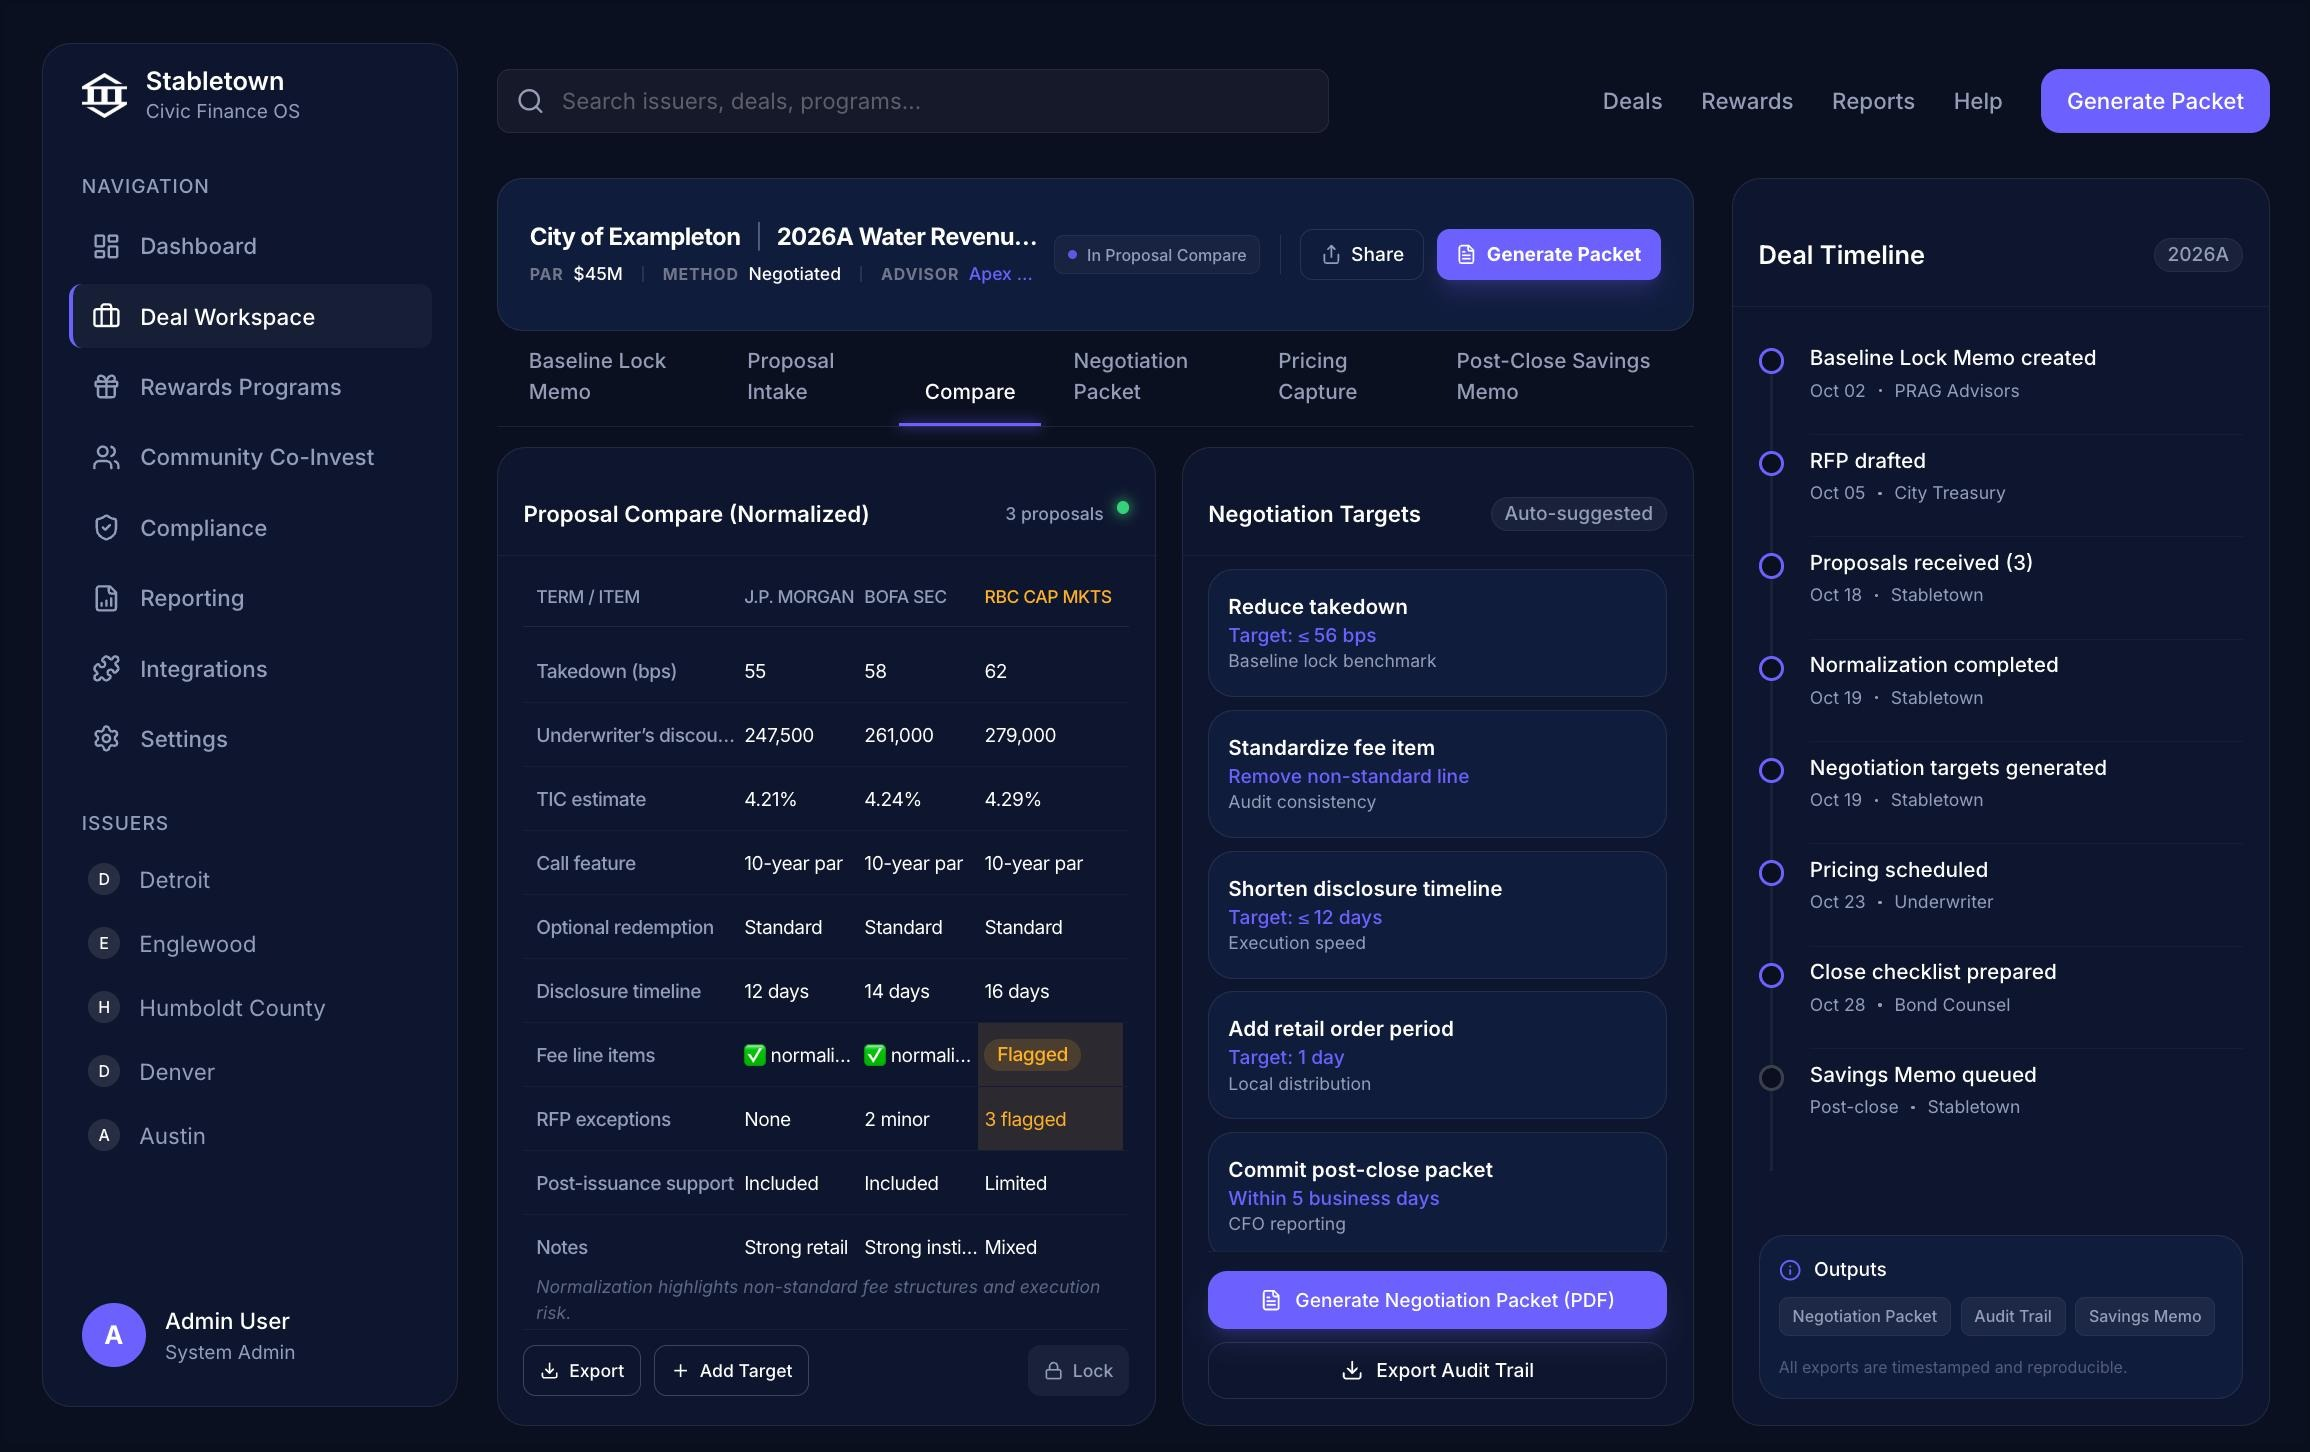Viewport: 2310px width, 1452px height.
Task: Click Generate Negotiation Packet (PDF) button
Action: click(1437, 1300)
